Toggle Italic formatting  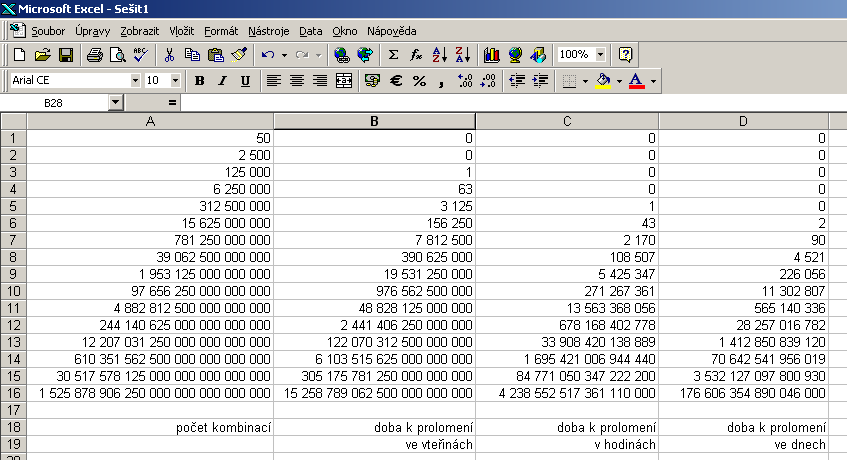tap(222, 81)
